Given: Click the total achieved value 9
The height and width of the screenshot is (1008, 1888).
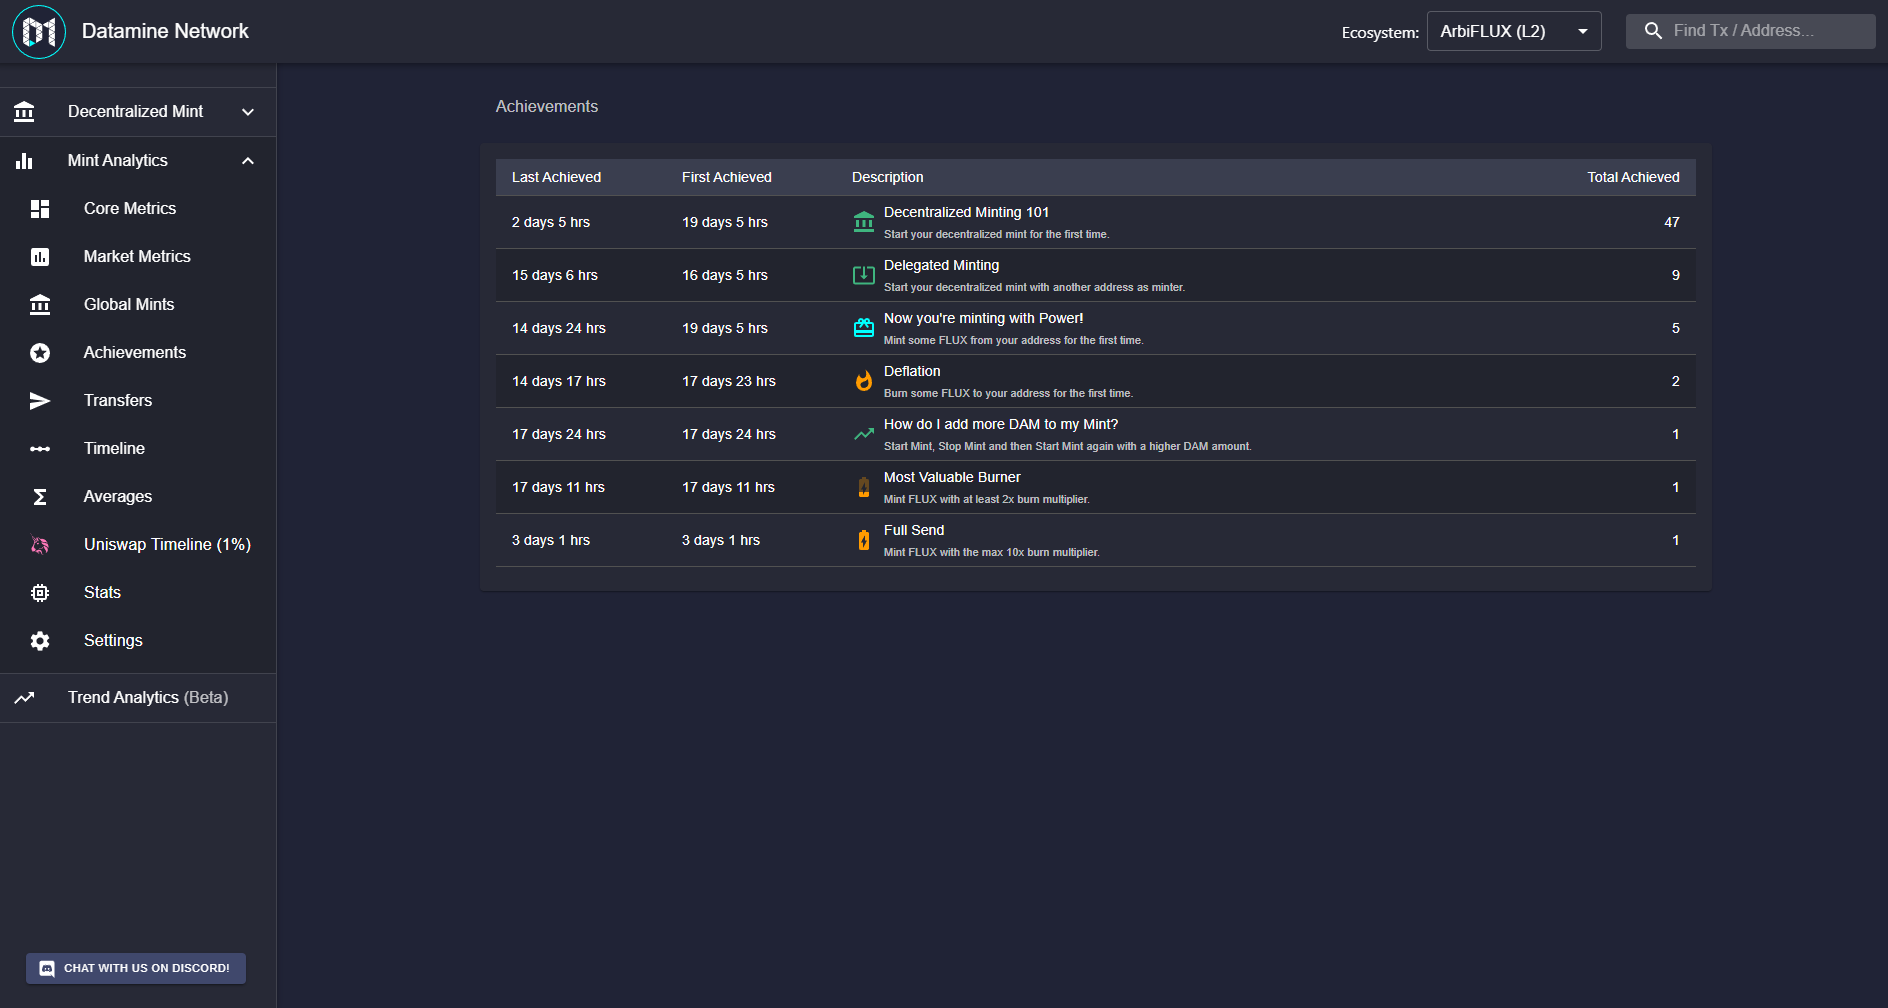Looking at the screenshot, I should [1675, 275].
